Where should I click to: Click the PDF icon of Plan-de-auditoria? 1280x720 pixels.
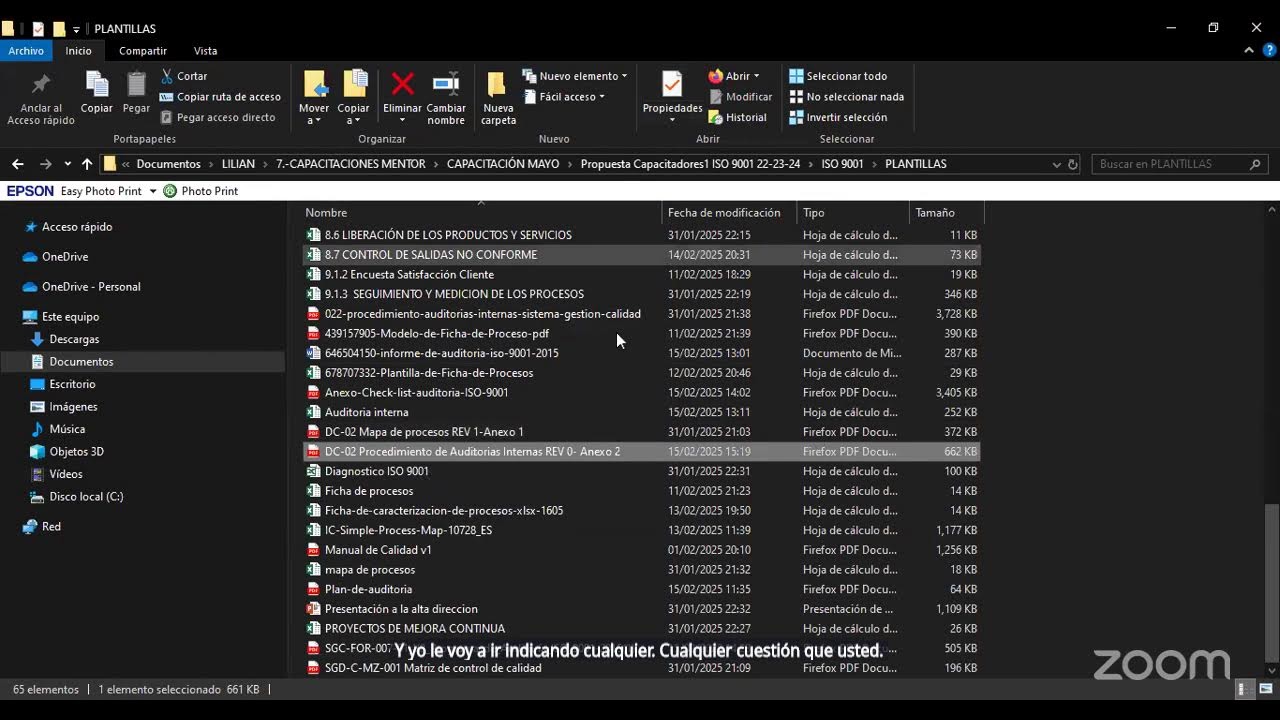(x=313, y=589)
